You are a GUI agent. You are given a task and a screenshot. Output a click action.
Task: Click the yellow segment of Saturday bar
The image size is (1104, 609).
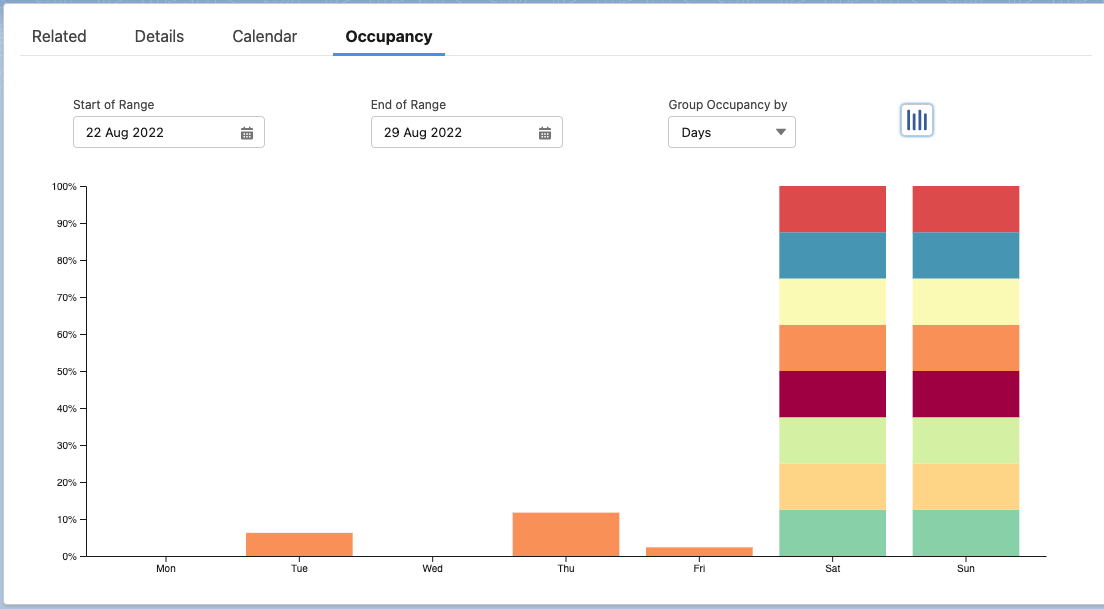[x=832, y=301]
